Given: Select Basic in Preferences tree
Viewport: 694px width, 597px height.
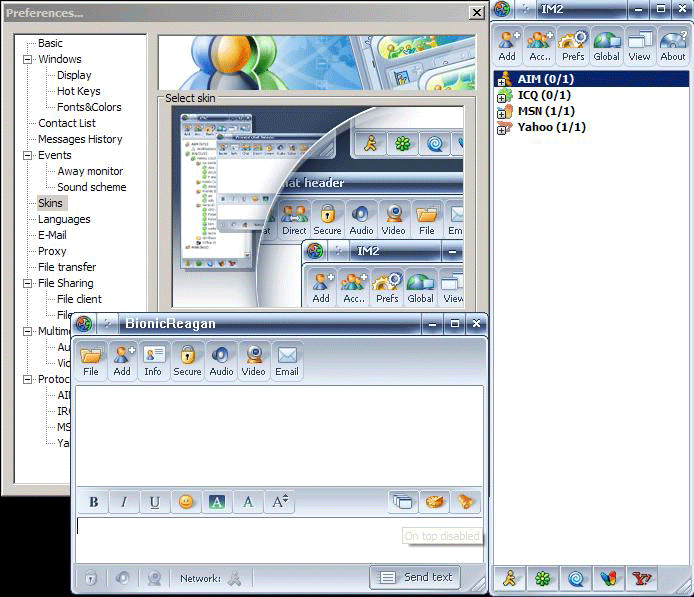Looking at the screenshot, I should (50, 43).
